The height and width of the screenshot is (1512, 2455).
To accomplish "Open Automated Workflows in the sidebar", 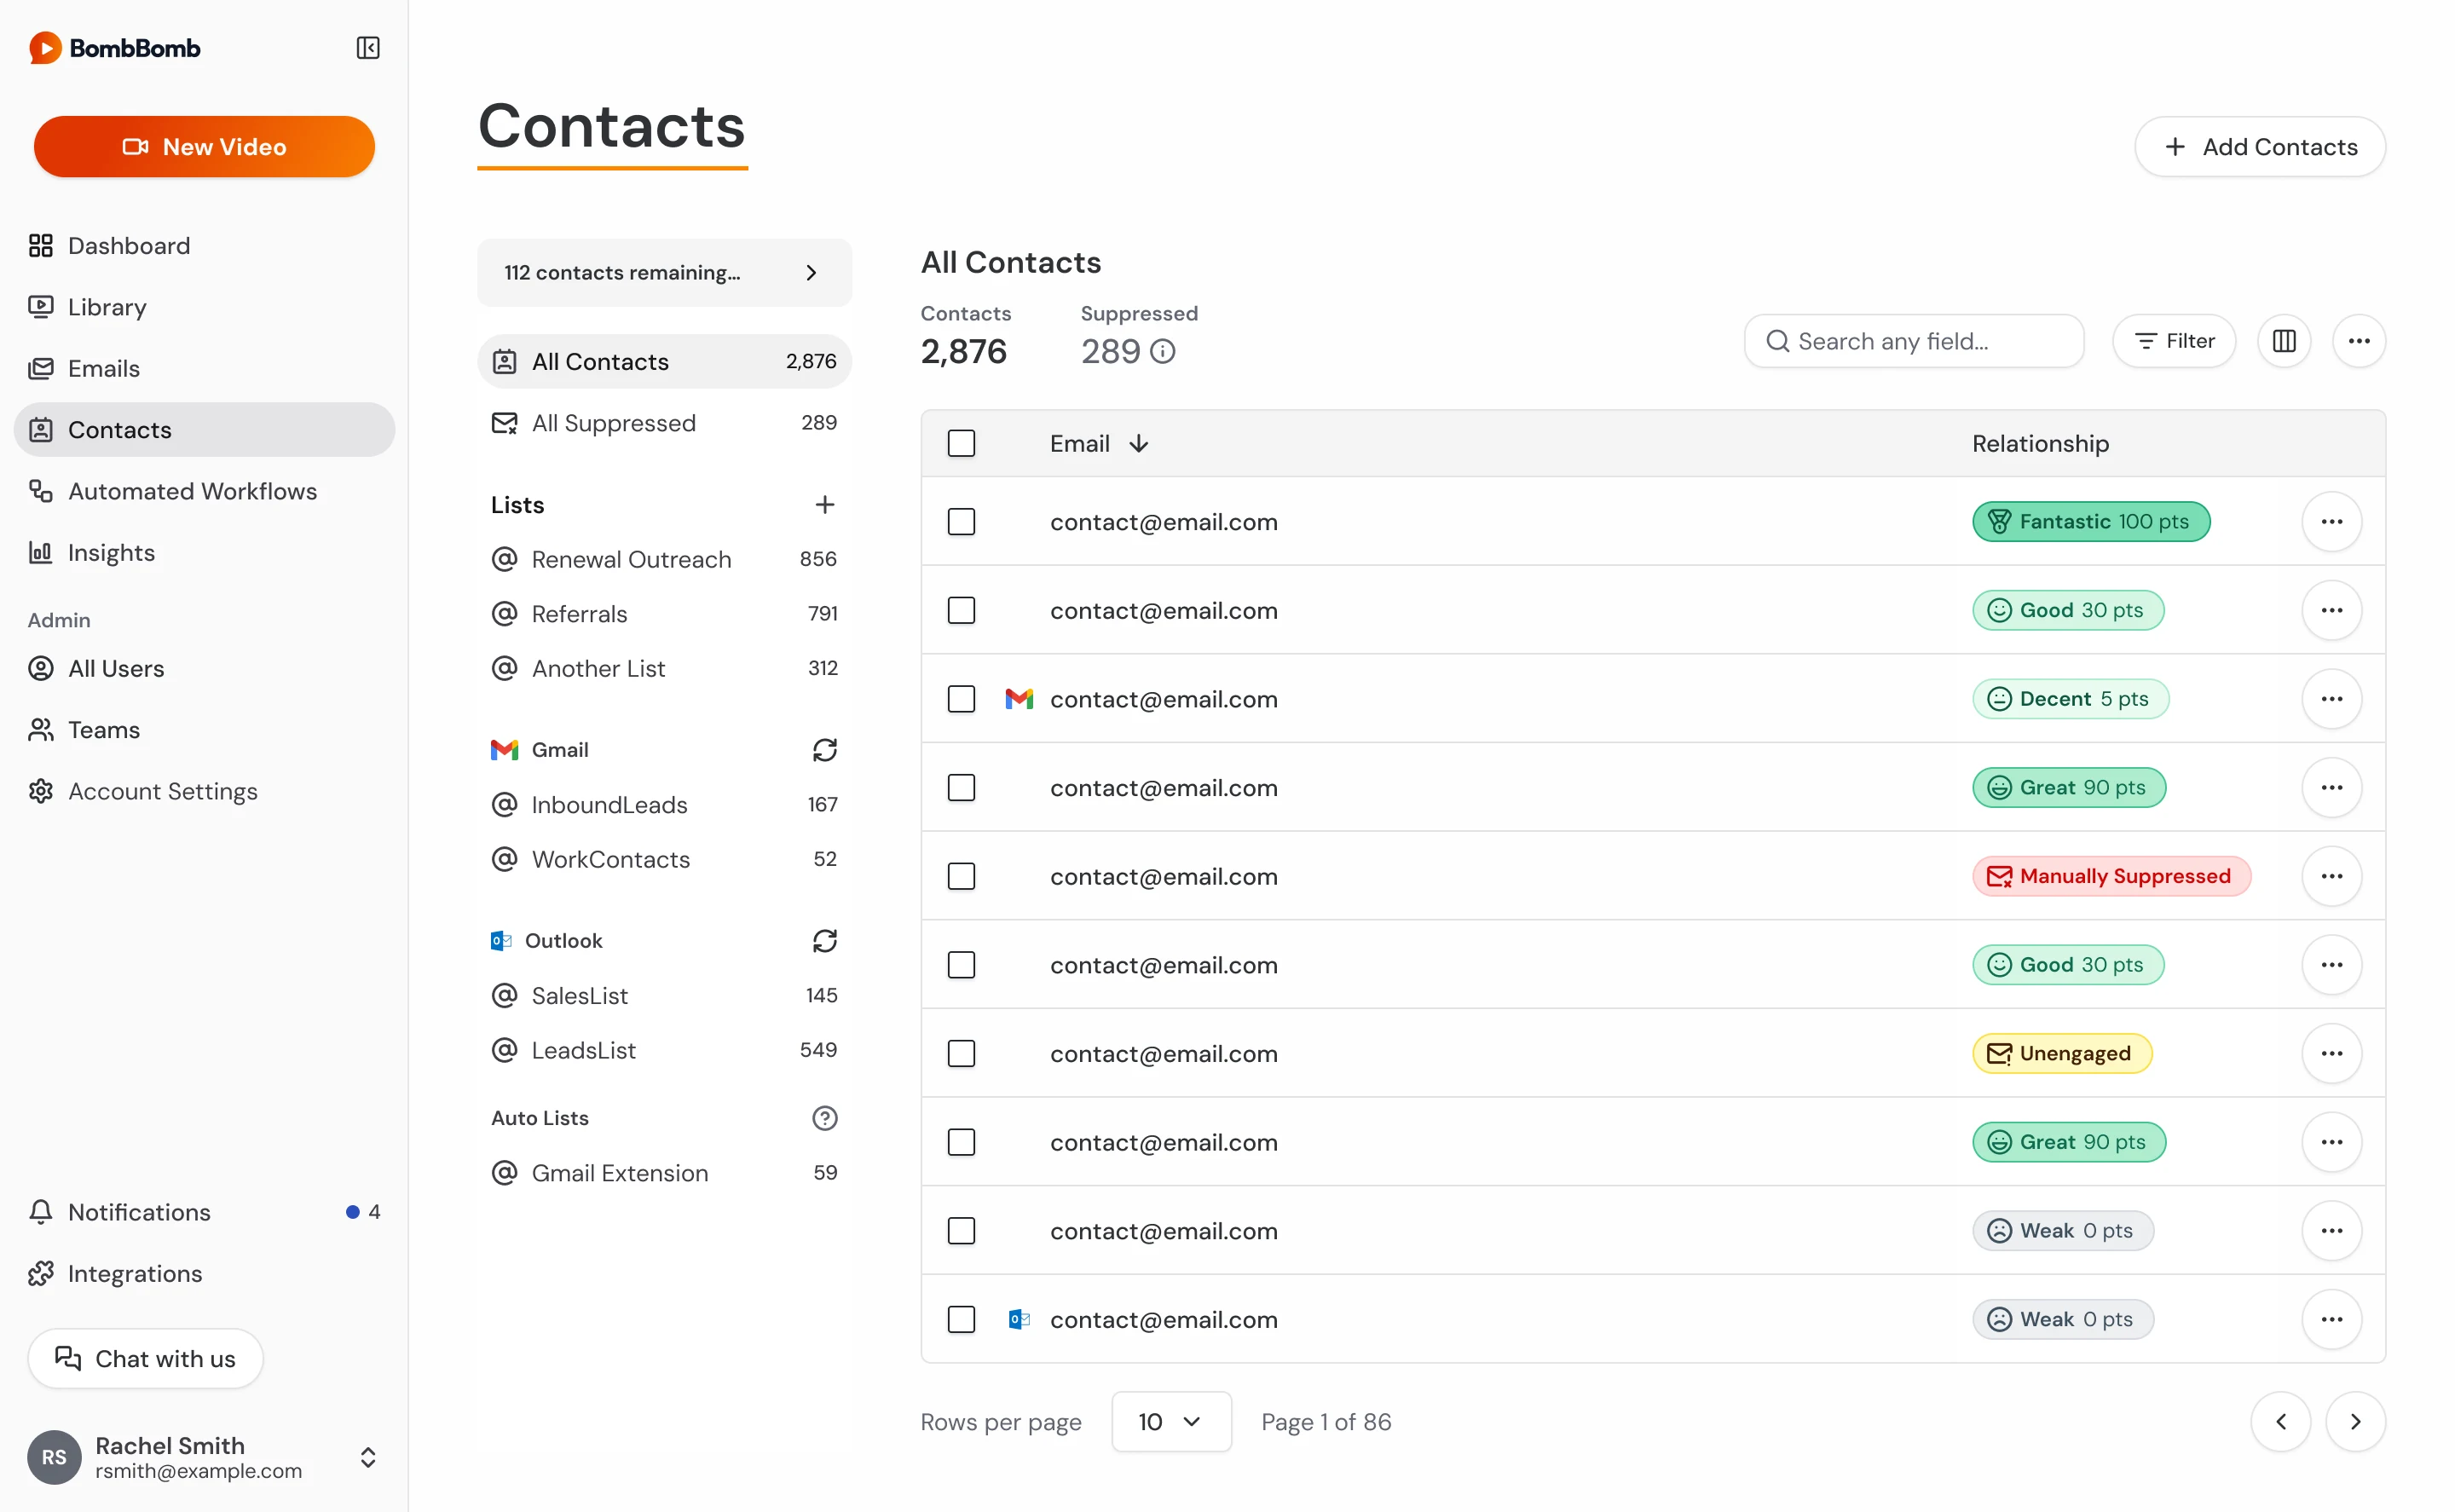I will click(204, 491).
